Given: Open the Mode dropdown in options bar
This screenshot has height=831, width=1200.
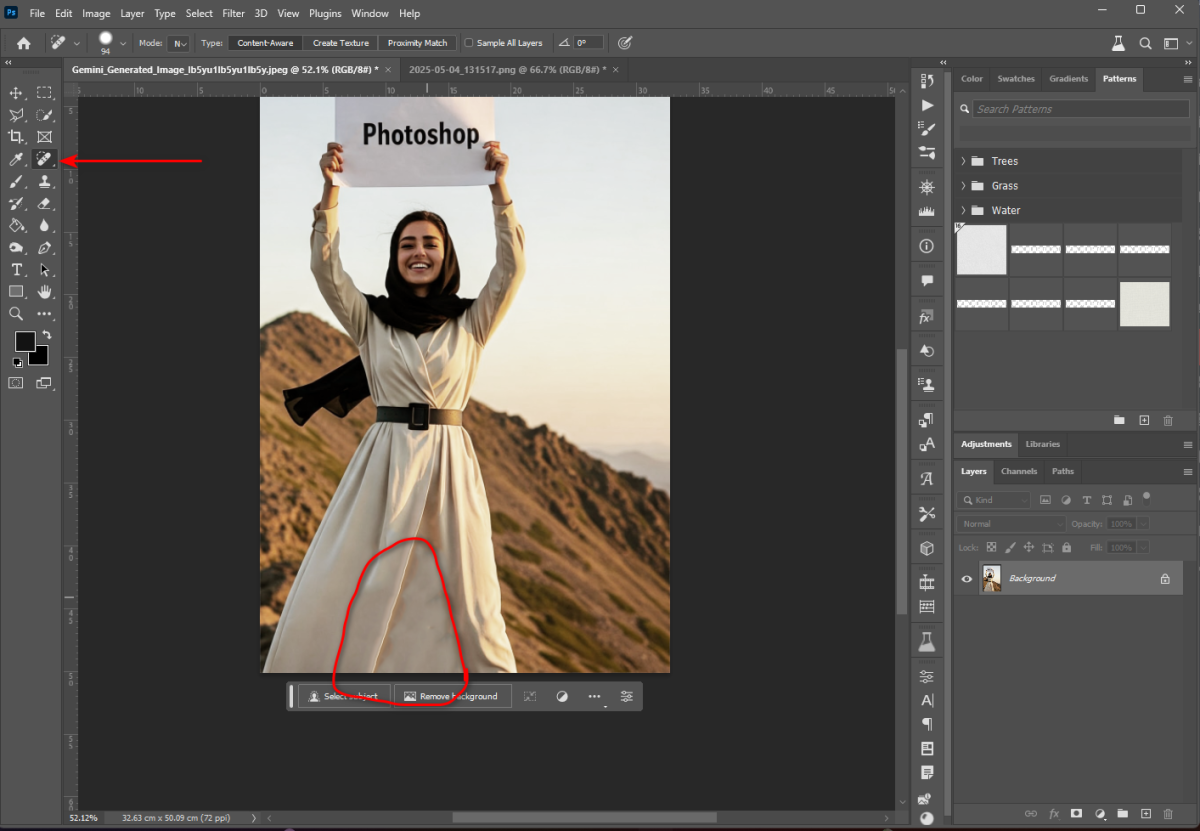Looking at the screenshot, I should 178,43.
